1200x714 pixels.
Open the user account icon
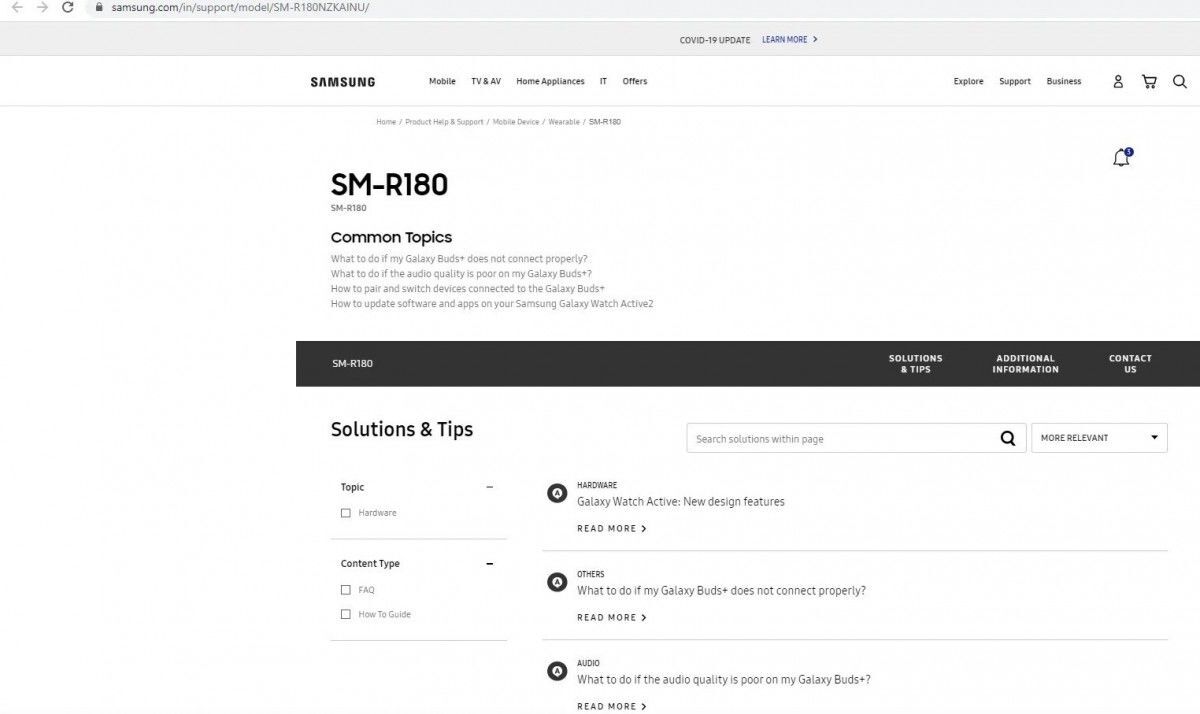1118,82
